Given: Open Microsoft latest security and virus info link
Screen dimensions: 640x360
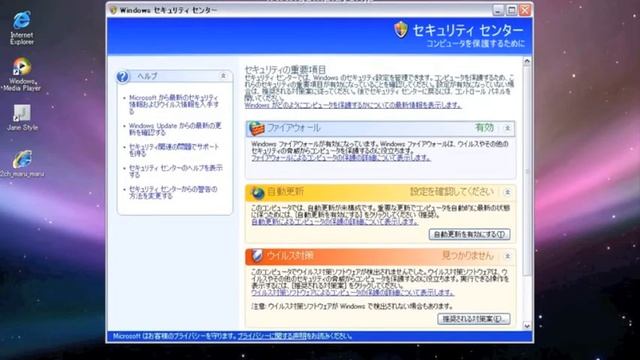Looking at the screenshot, I should (x=174, y=104).
